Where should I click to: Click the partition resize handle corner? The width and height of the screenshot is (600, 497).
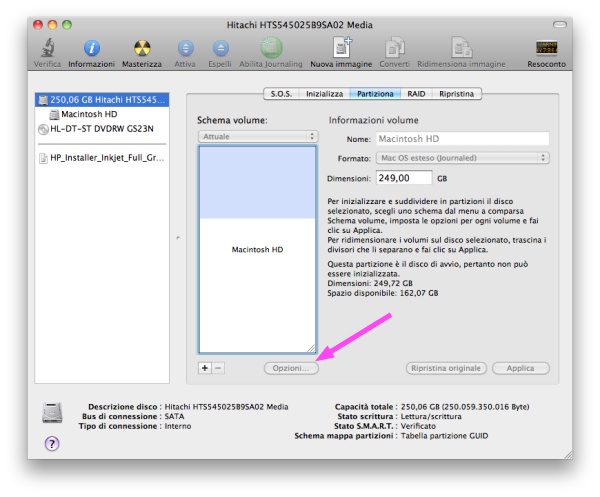(311, 348)
